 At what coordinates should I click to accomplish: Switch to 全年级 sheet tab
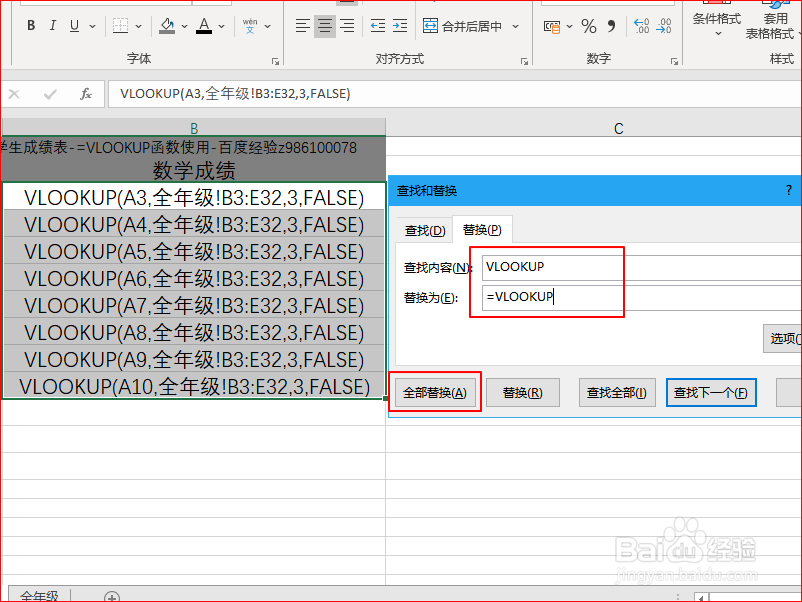tap(39, 596)
